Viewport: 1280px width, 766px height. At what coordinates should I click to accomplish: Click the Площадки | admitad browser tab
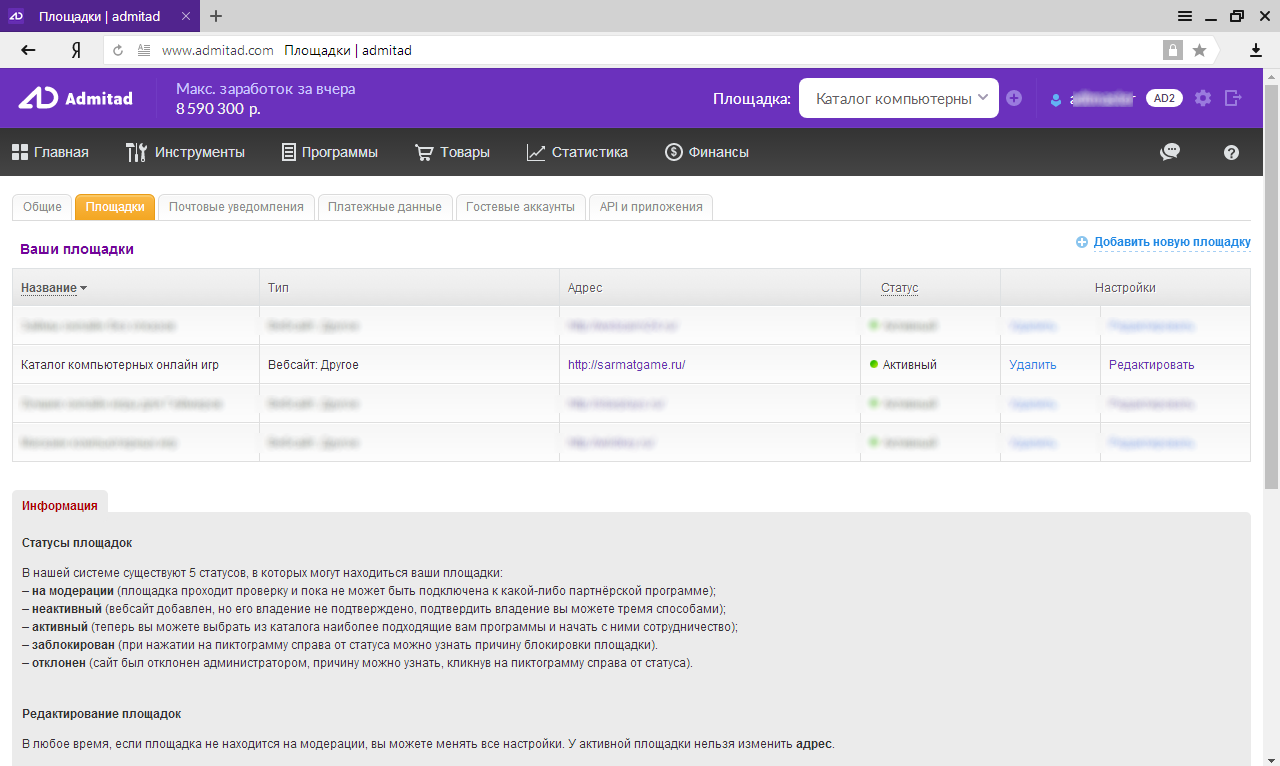[x=100, y=16]
